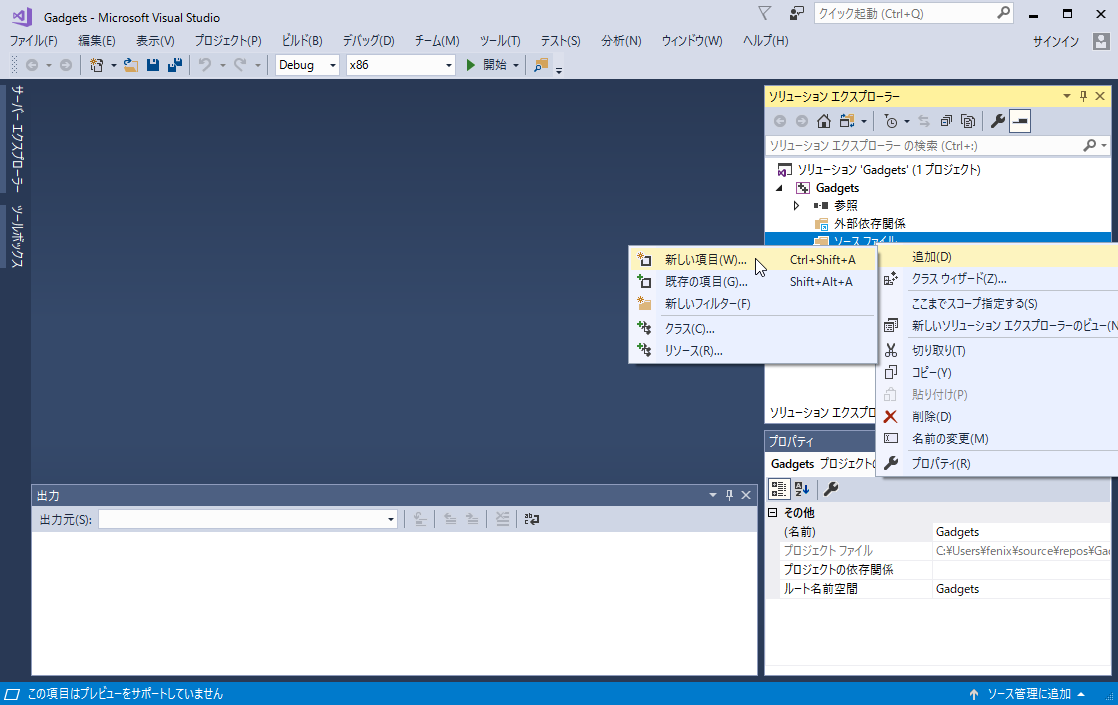Select リソース(R)... in the submenu
The image size is (1118, 705).
753,351
